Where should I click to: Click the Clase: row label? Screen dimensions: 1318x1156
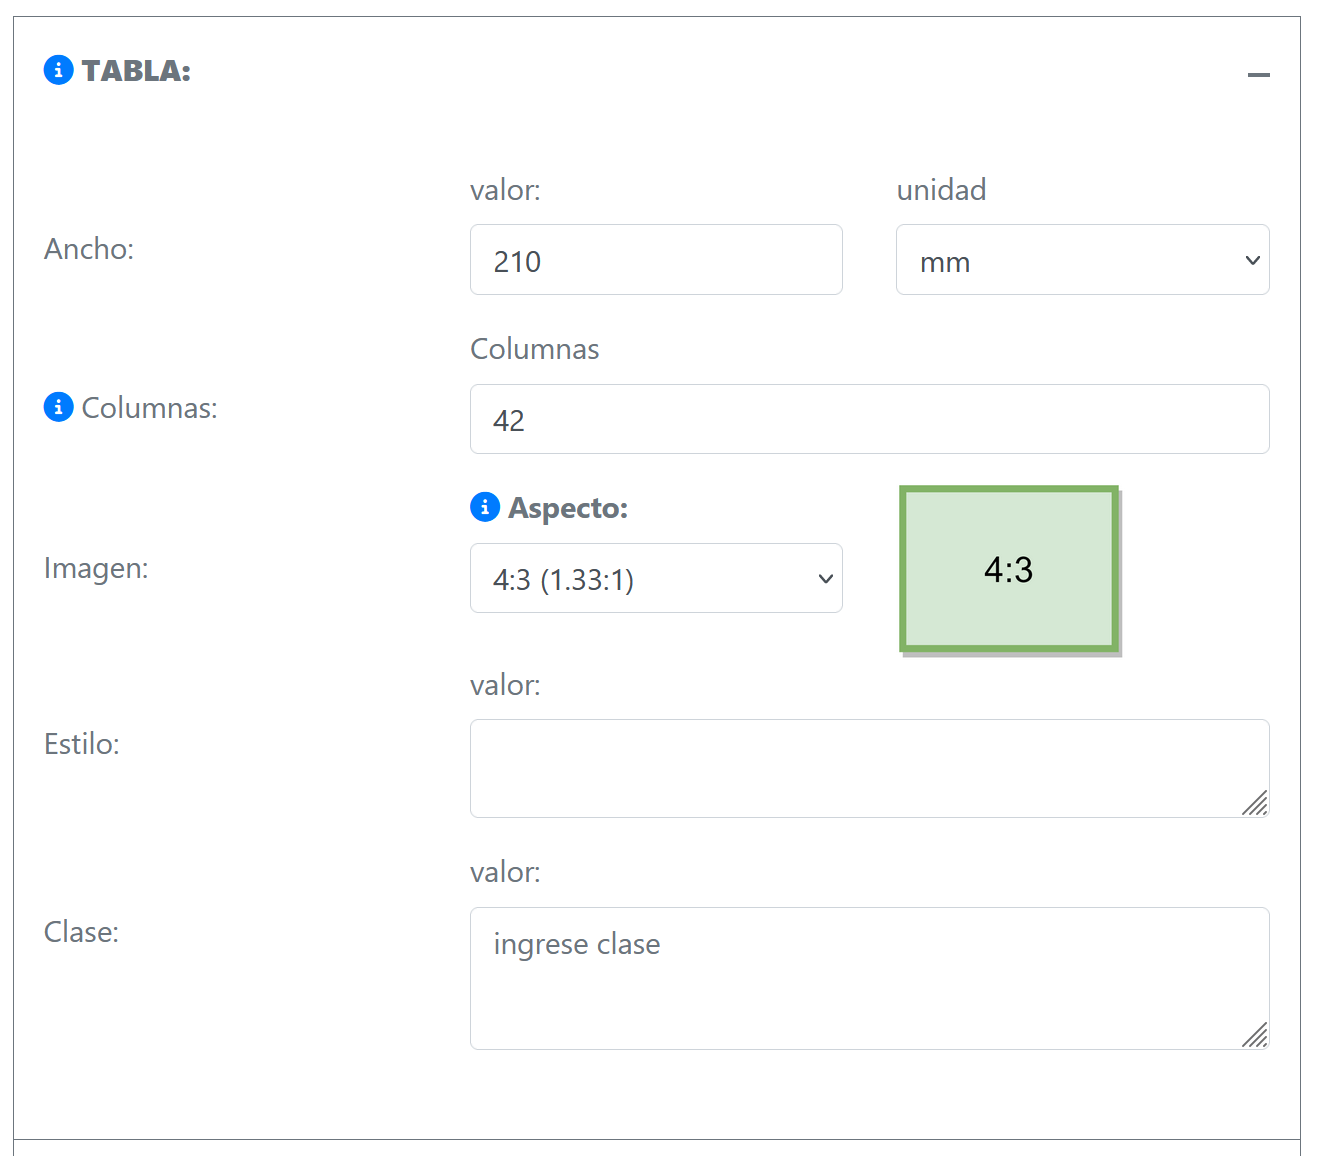(82, 932)
